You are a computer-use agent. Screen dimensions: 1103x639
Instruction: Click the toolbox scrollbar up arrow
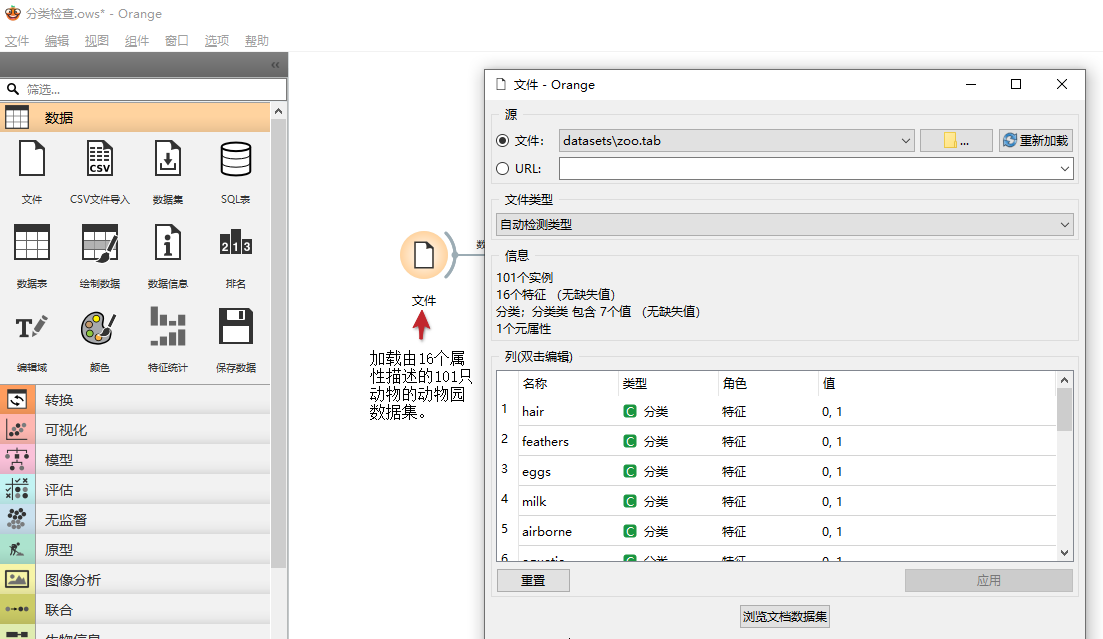(279, 111)
